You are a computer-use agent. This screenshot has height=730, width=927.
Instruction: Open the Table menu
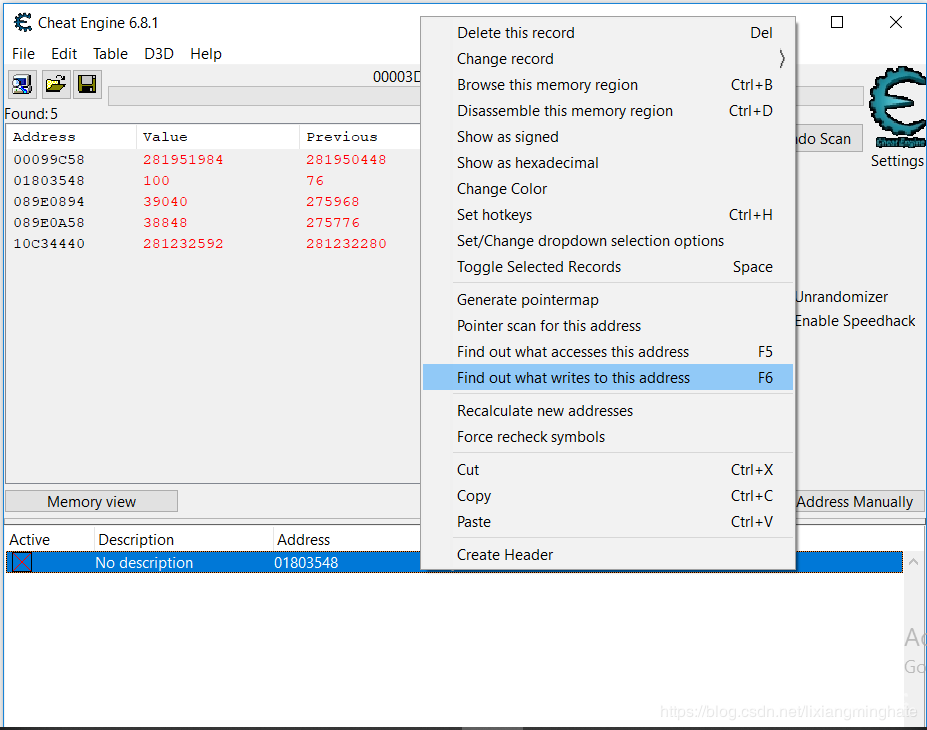tap(110, 54)
